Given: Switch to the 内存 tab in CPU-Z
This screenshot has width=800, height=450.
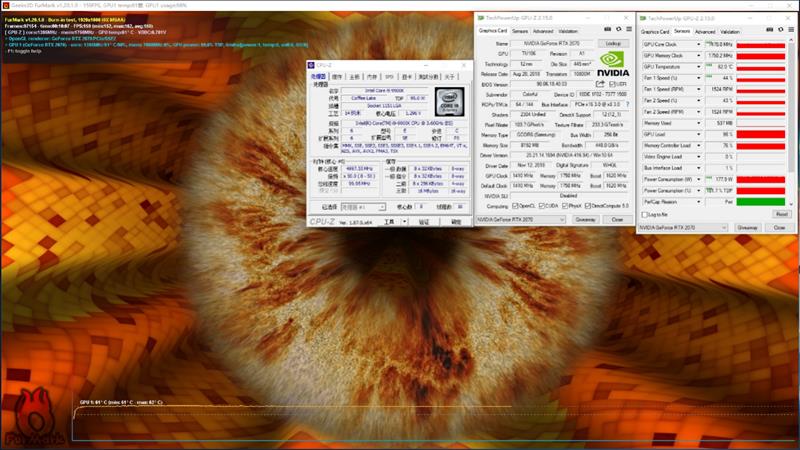Looking at the screenshot, I should [x=371, y=77].
